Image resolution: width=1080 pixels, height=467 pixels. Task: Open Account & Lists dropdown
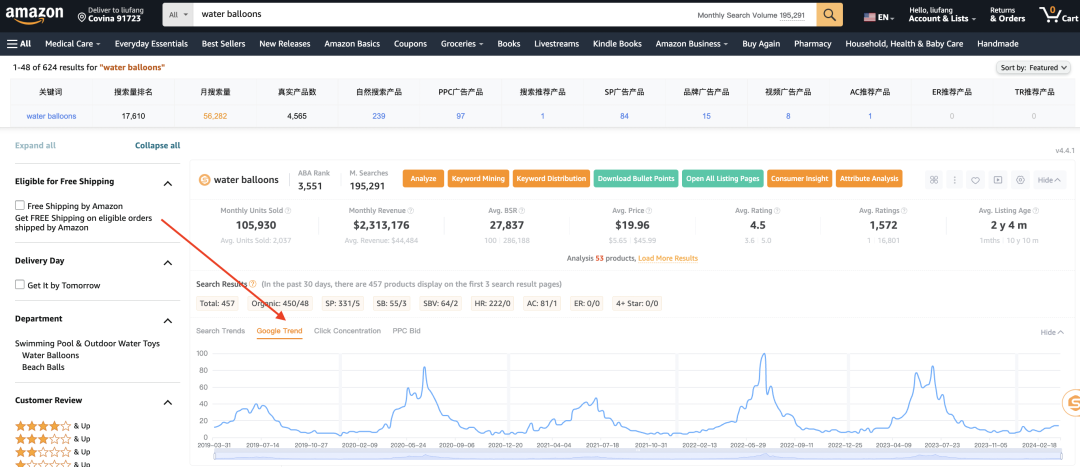pyautogui.click(x=942, y=14)
